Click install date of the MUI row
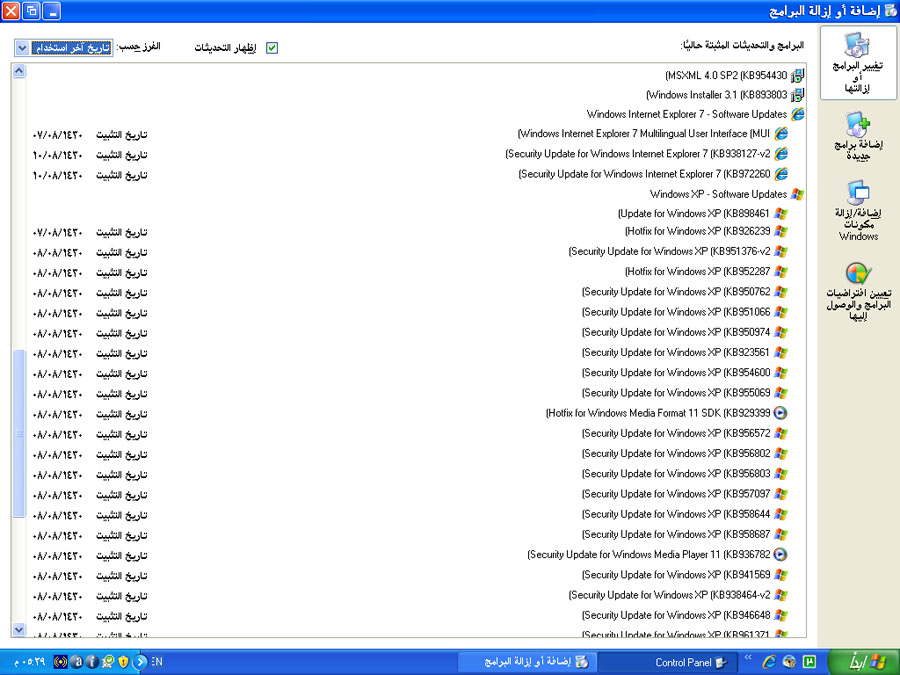This screenshot has width=900, height=675. (58, 135)
